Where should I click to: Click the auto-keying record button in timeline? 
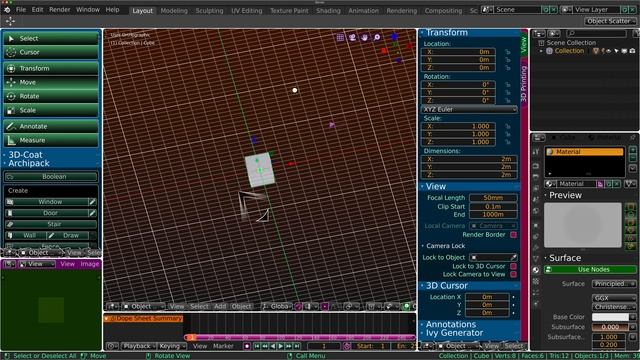247,346
